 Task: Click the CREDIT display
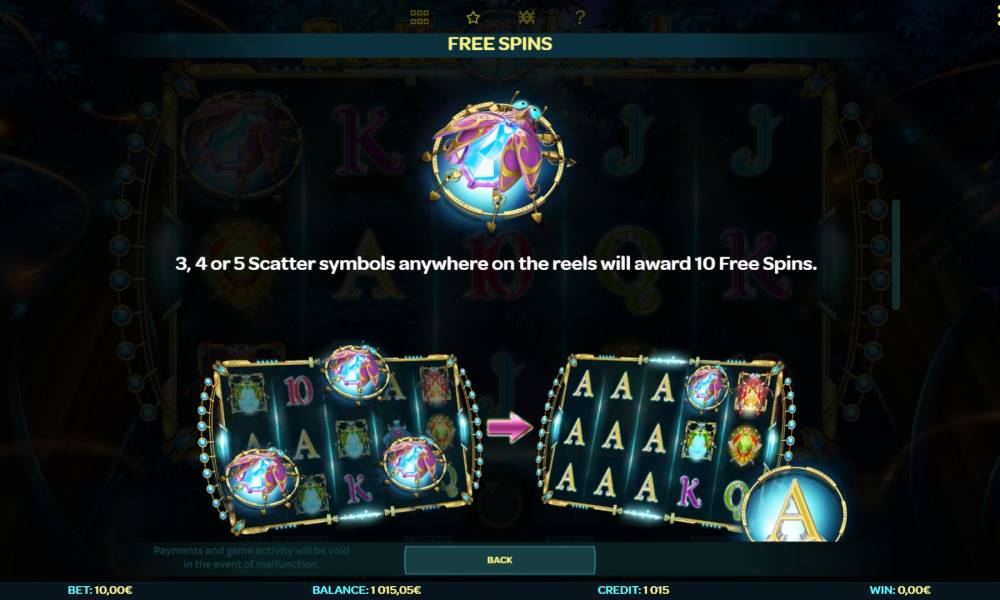(x=633, y=590)
